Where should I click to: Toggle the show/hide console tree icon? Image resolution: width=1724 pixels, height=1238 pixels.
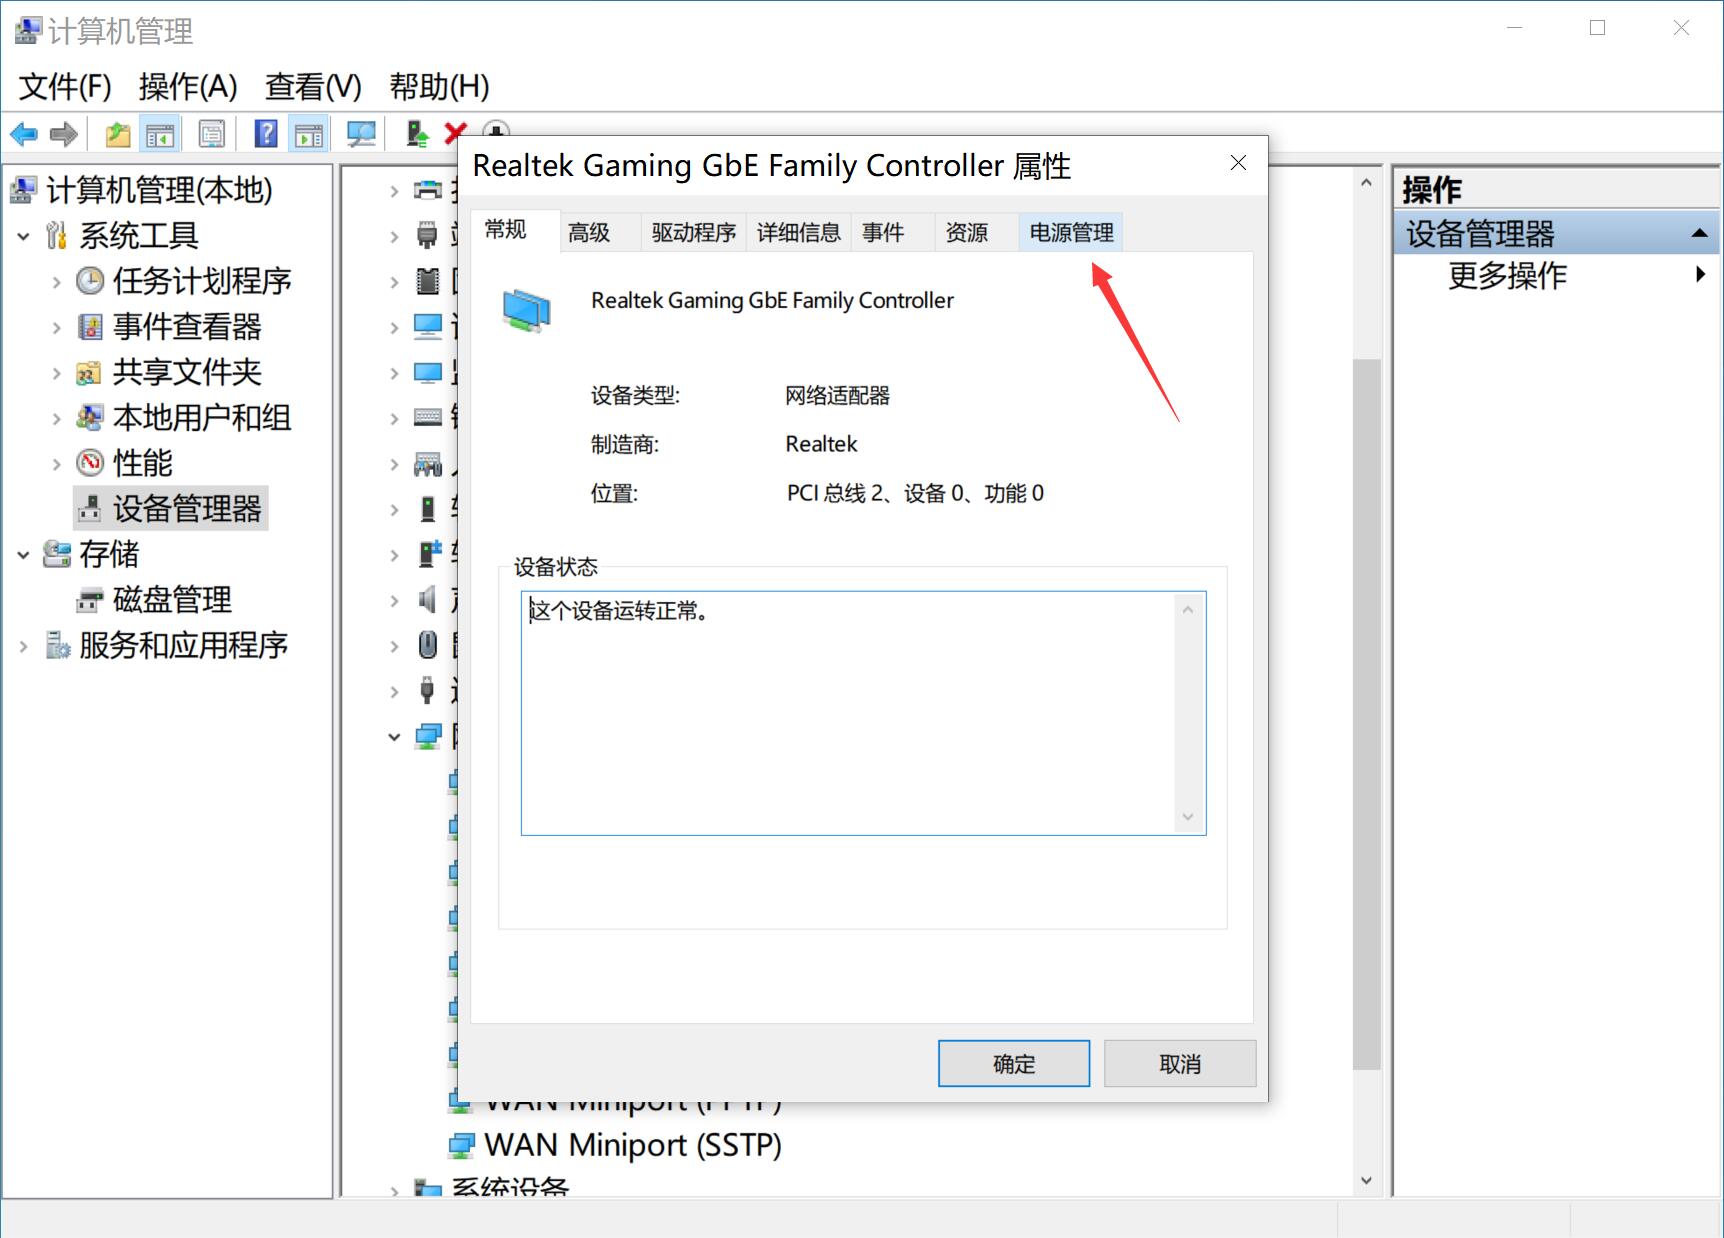point(160,134)
